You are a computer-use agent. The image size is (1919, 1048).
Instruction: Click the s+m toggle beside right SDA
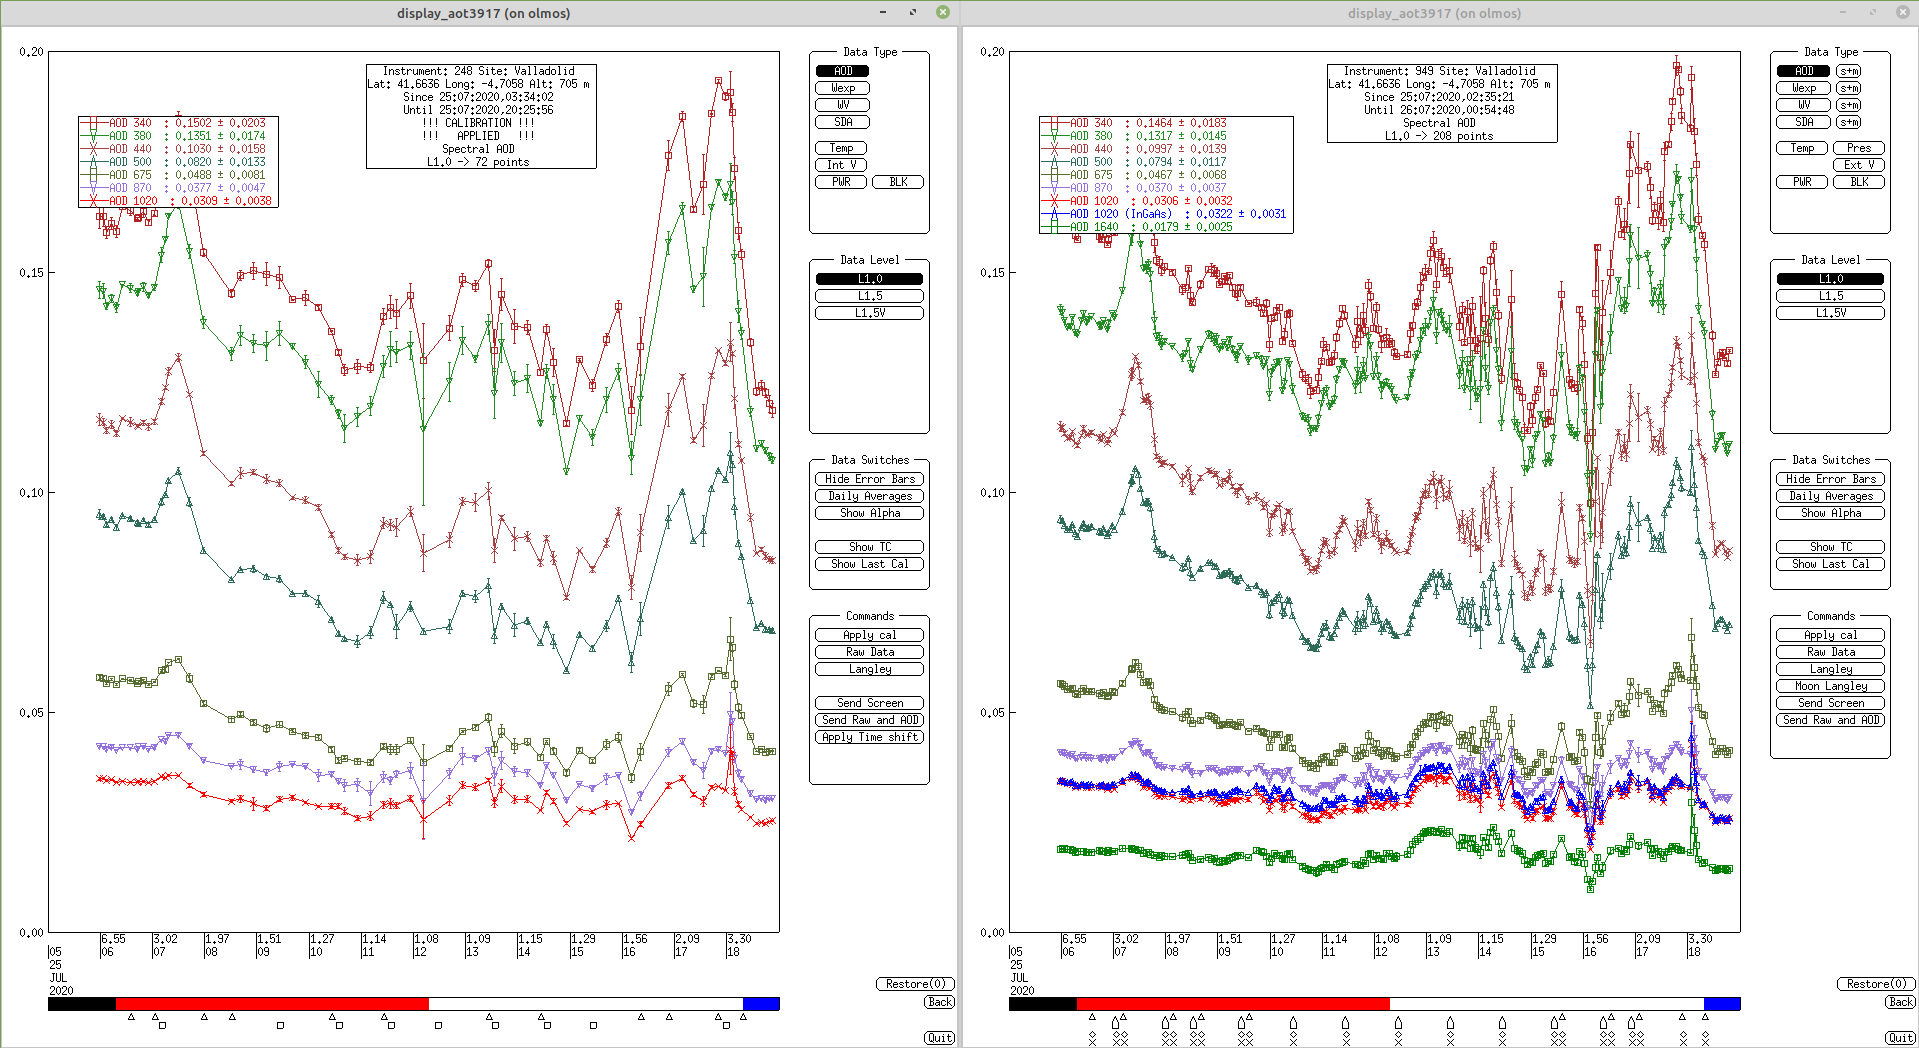1849,122
